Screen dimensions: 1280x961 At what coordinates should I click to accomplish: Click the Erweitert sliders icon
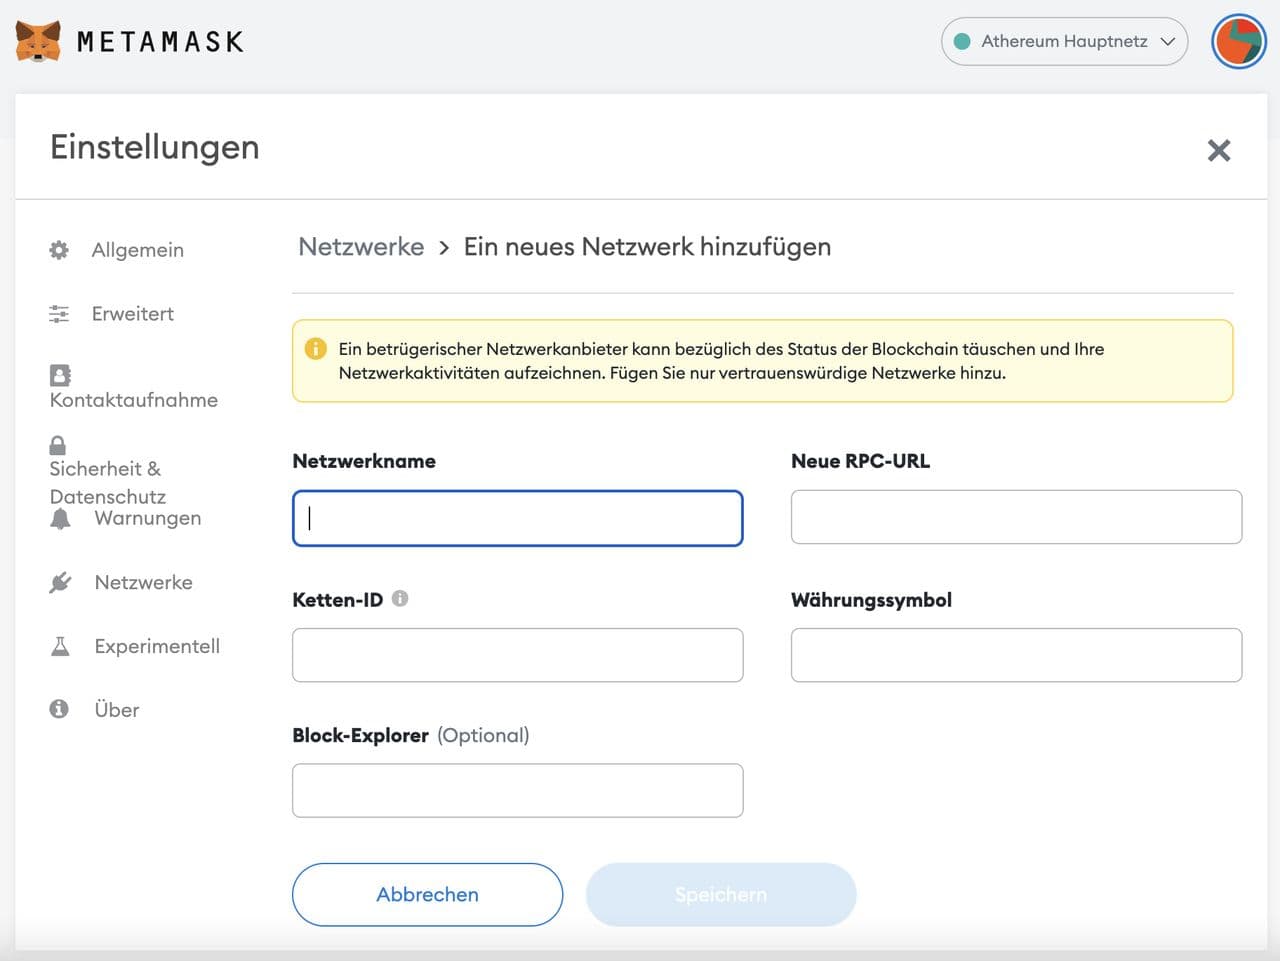pyautogui.click(x=59, y=314)
